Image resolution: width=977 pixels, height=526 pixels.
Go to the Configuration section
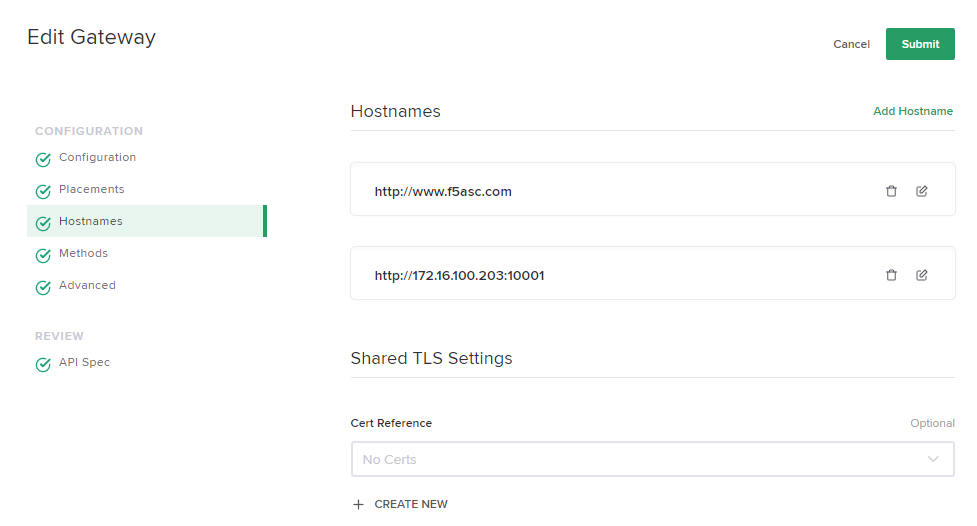pos(97,158)
